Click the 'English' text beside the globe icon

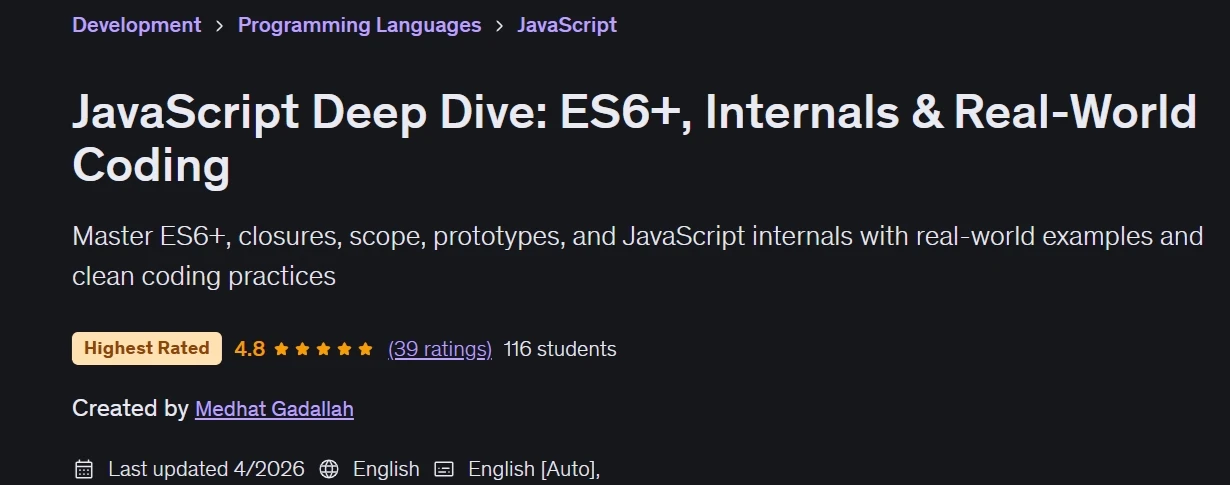click(x=386, y=469)
